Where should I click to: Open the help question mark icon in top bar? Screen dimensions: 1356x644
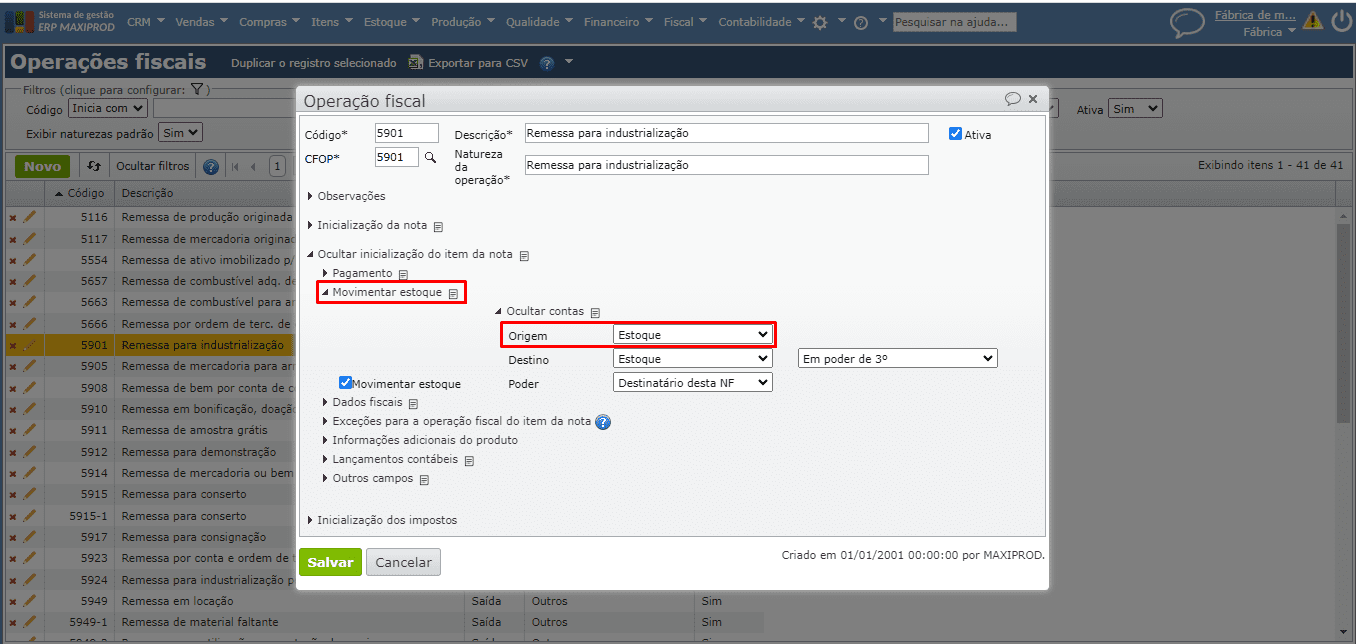860,23
